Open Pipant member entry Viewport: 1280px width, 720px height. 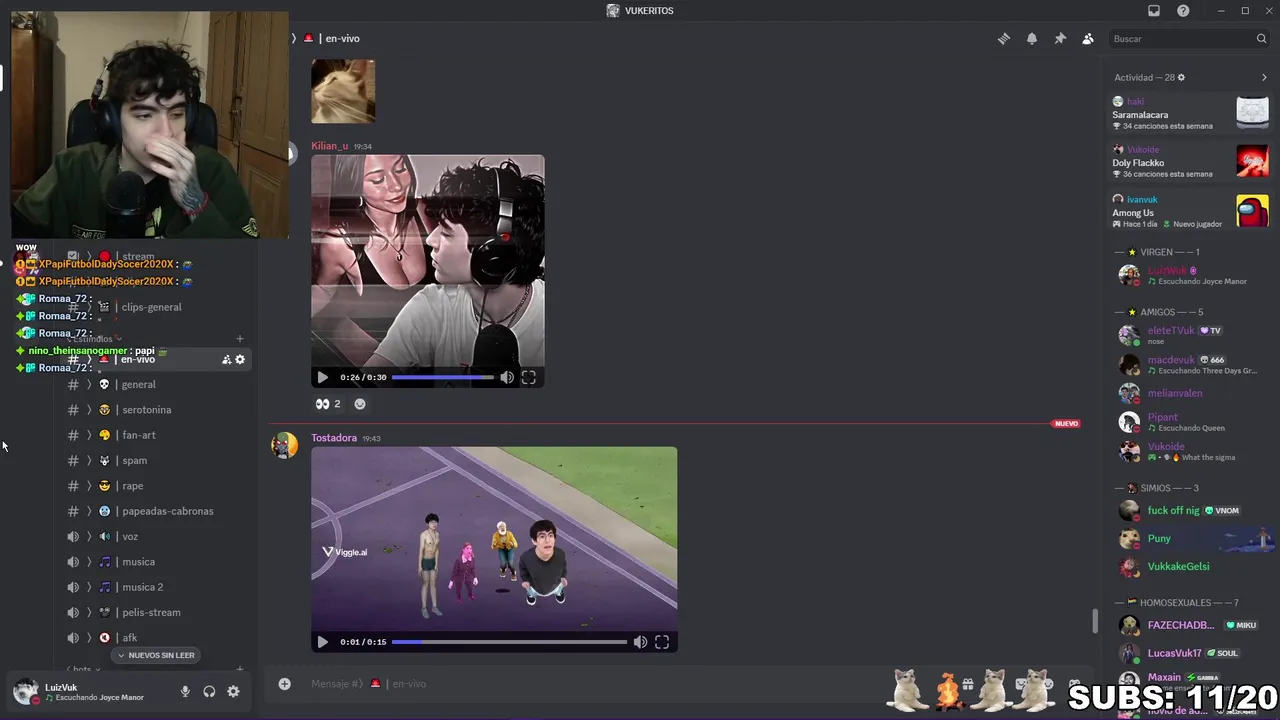[1192, 422]
